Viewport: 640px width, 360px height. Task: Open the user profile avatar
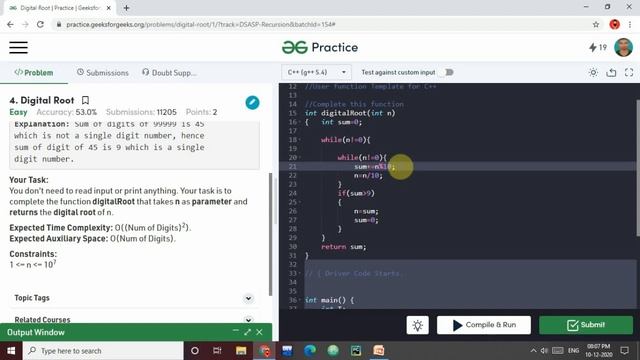click(x=623, y=47)
